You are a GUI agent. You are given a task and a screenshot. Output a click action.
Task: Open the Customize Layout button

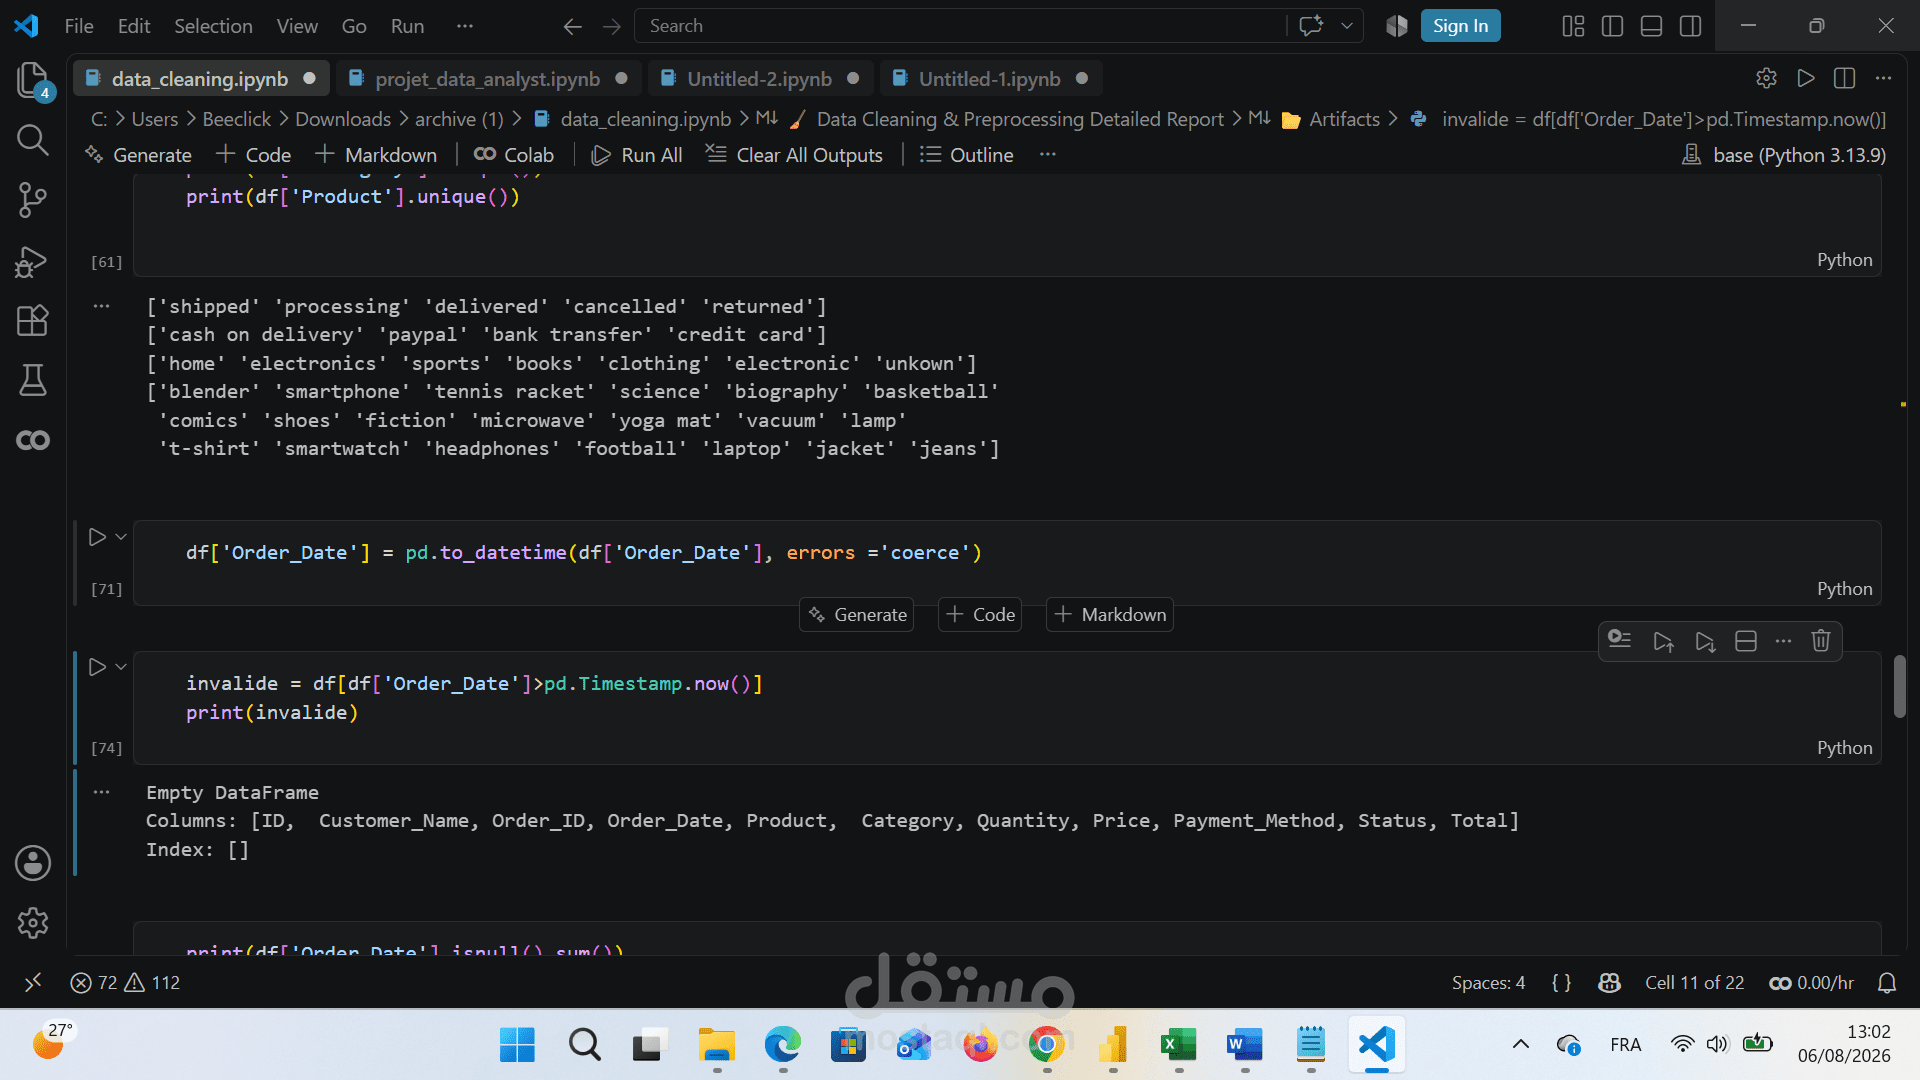pos(1573,26)
